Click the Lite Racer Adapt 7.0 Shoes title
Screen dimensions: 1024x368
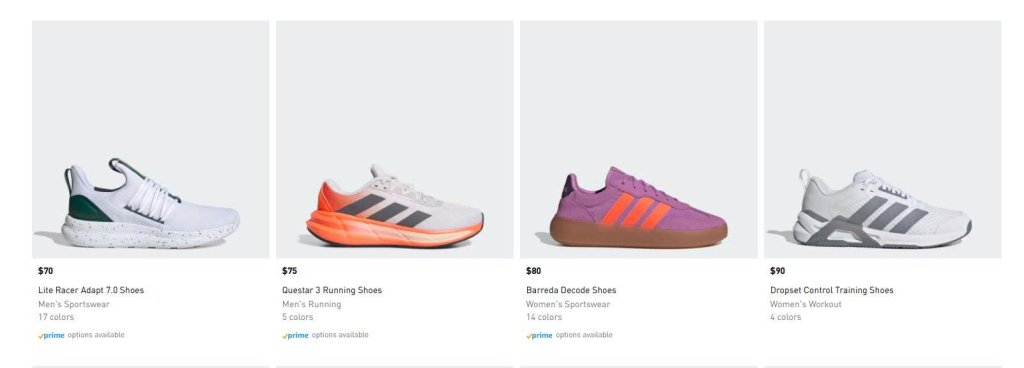tap(91, 290)
